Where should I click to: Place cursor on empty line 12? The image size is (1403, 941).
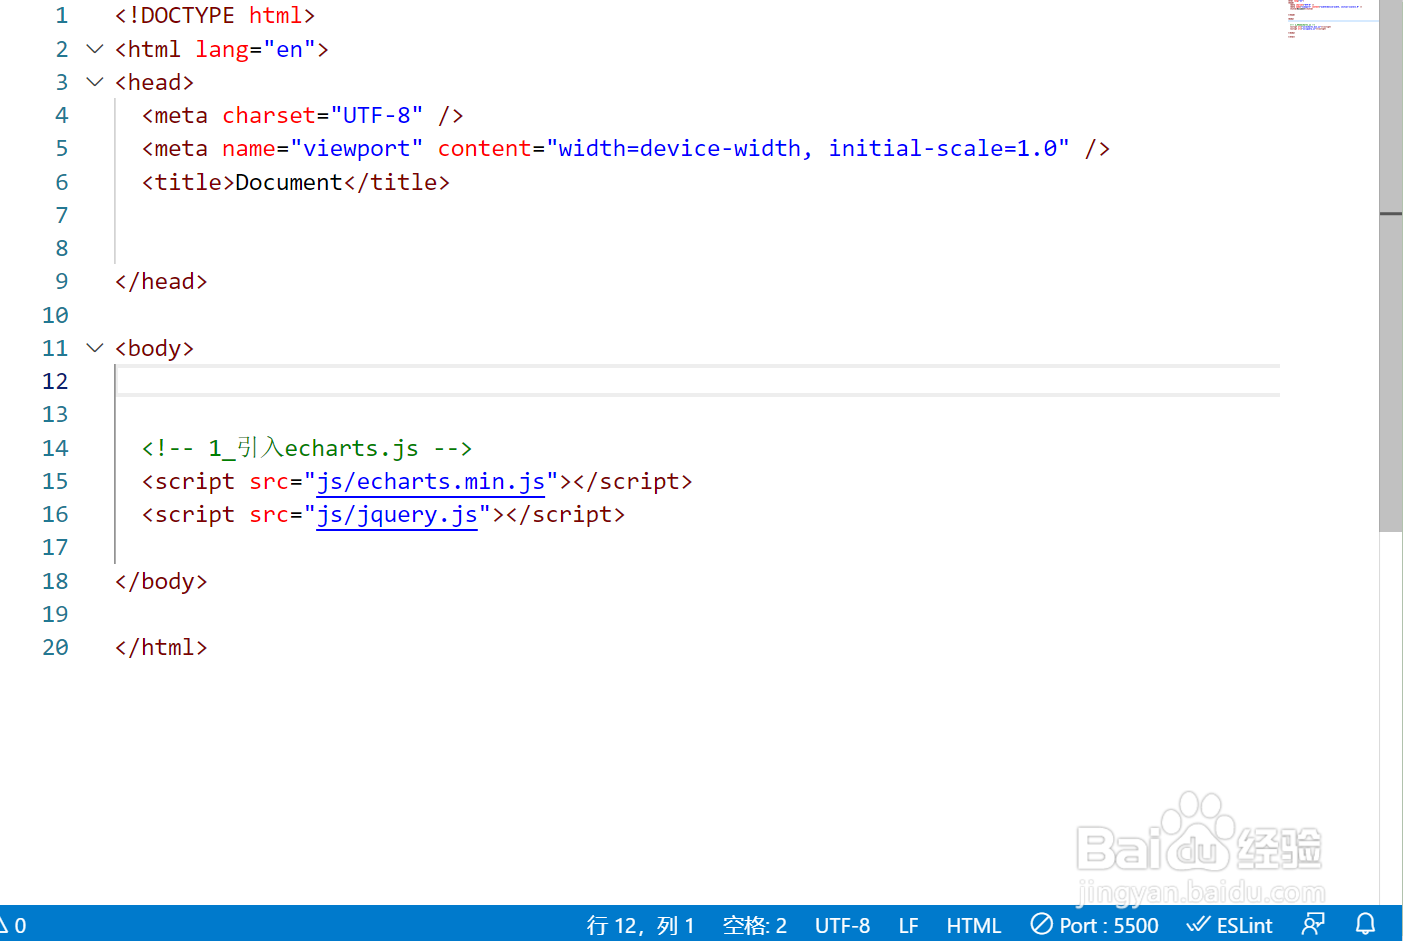click(x=698, y=382)
